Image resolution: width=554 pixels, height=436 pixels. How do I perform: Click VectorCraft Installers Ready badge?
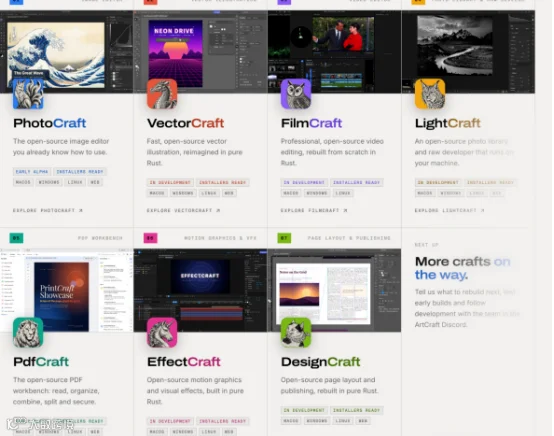(223, 182)
